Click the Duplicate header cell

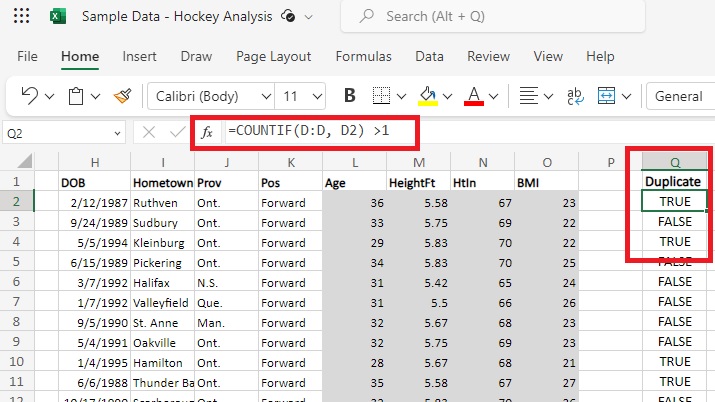click(x=674, y=182)
